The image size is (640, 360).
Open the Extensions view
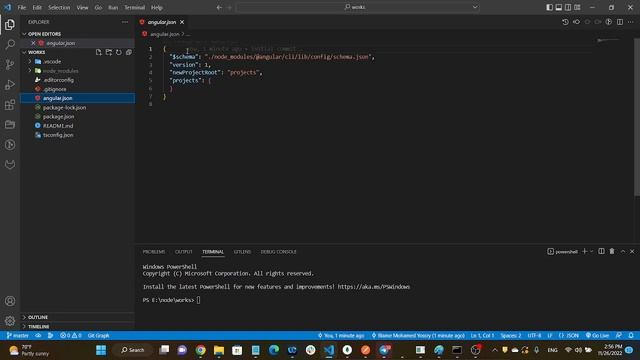coord(10,104)
